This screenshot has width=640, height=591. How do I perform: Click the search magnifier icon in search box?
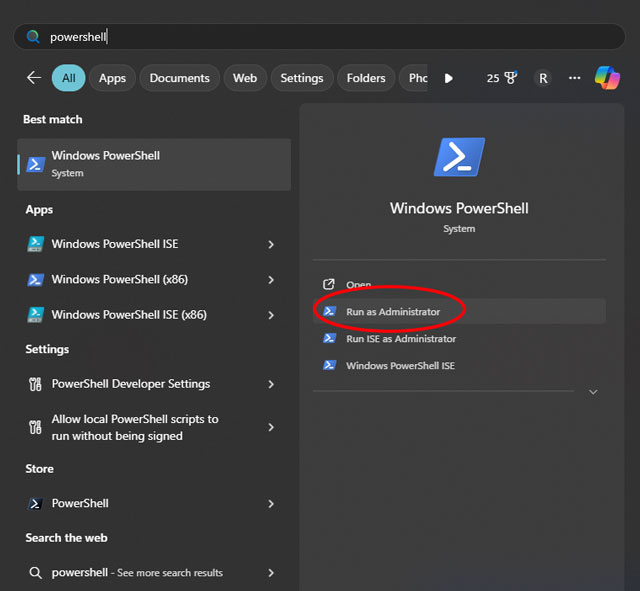point(33,37)
